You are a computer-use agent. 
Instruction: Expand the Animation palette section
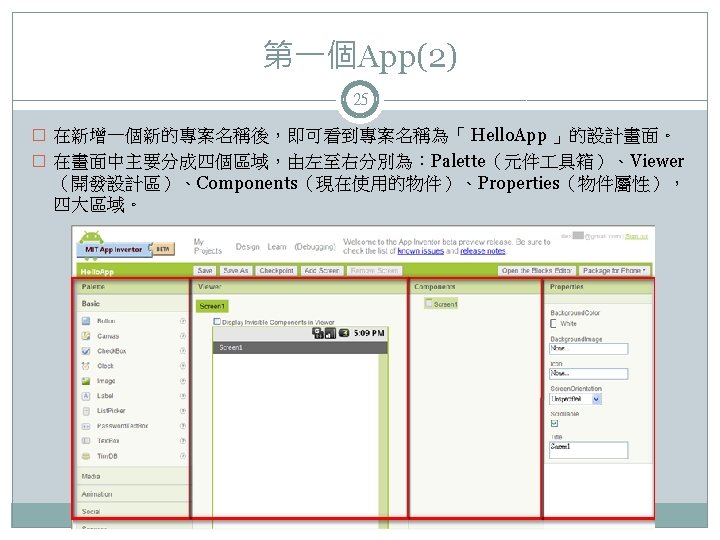pos(132,494)
